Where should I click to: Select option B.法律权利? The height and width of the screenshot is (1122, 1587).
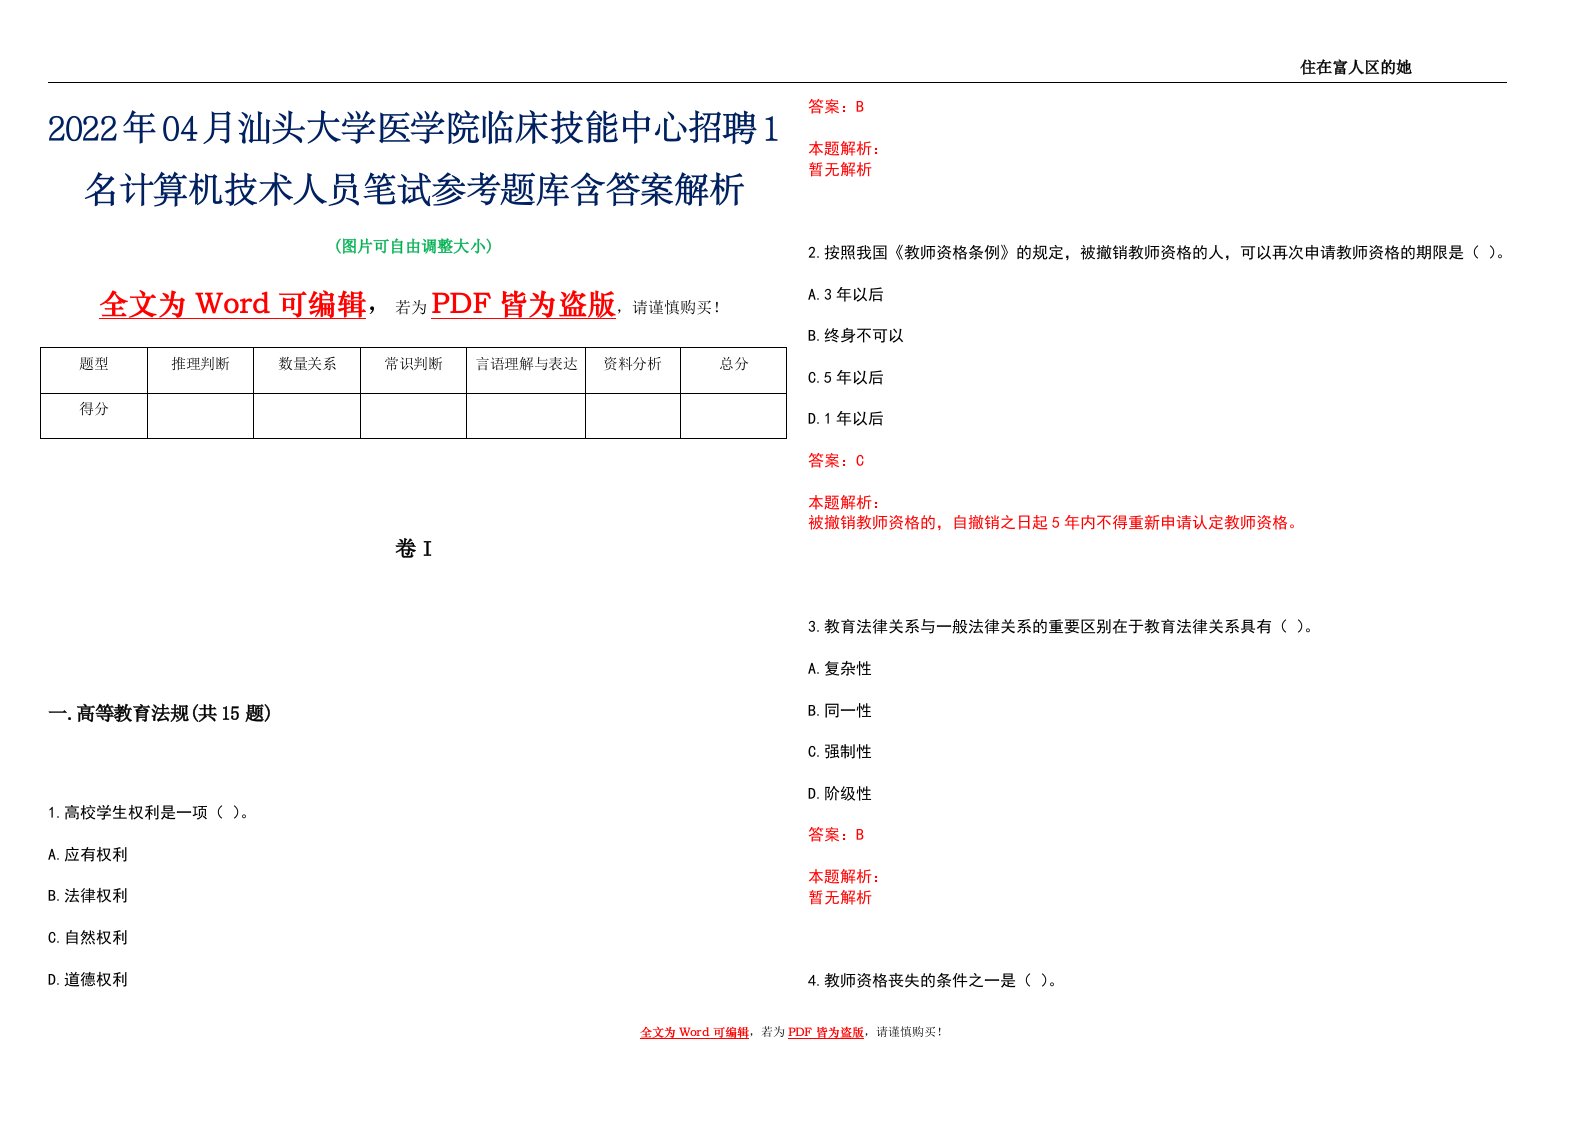88,895
